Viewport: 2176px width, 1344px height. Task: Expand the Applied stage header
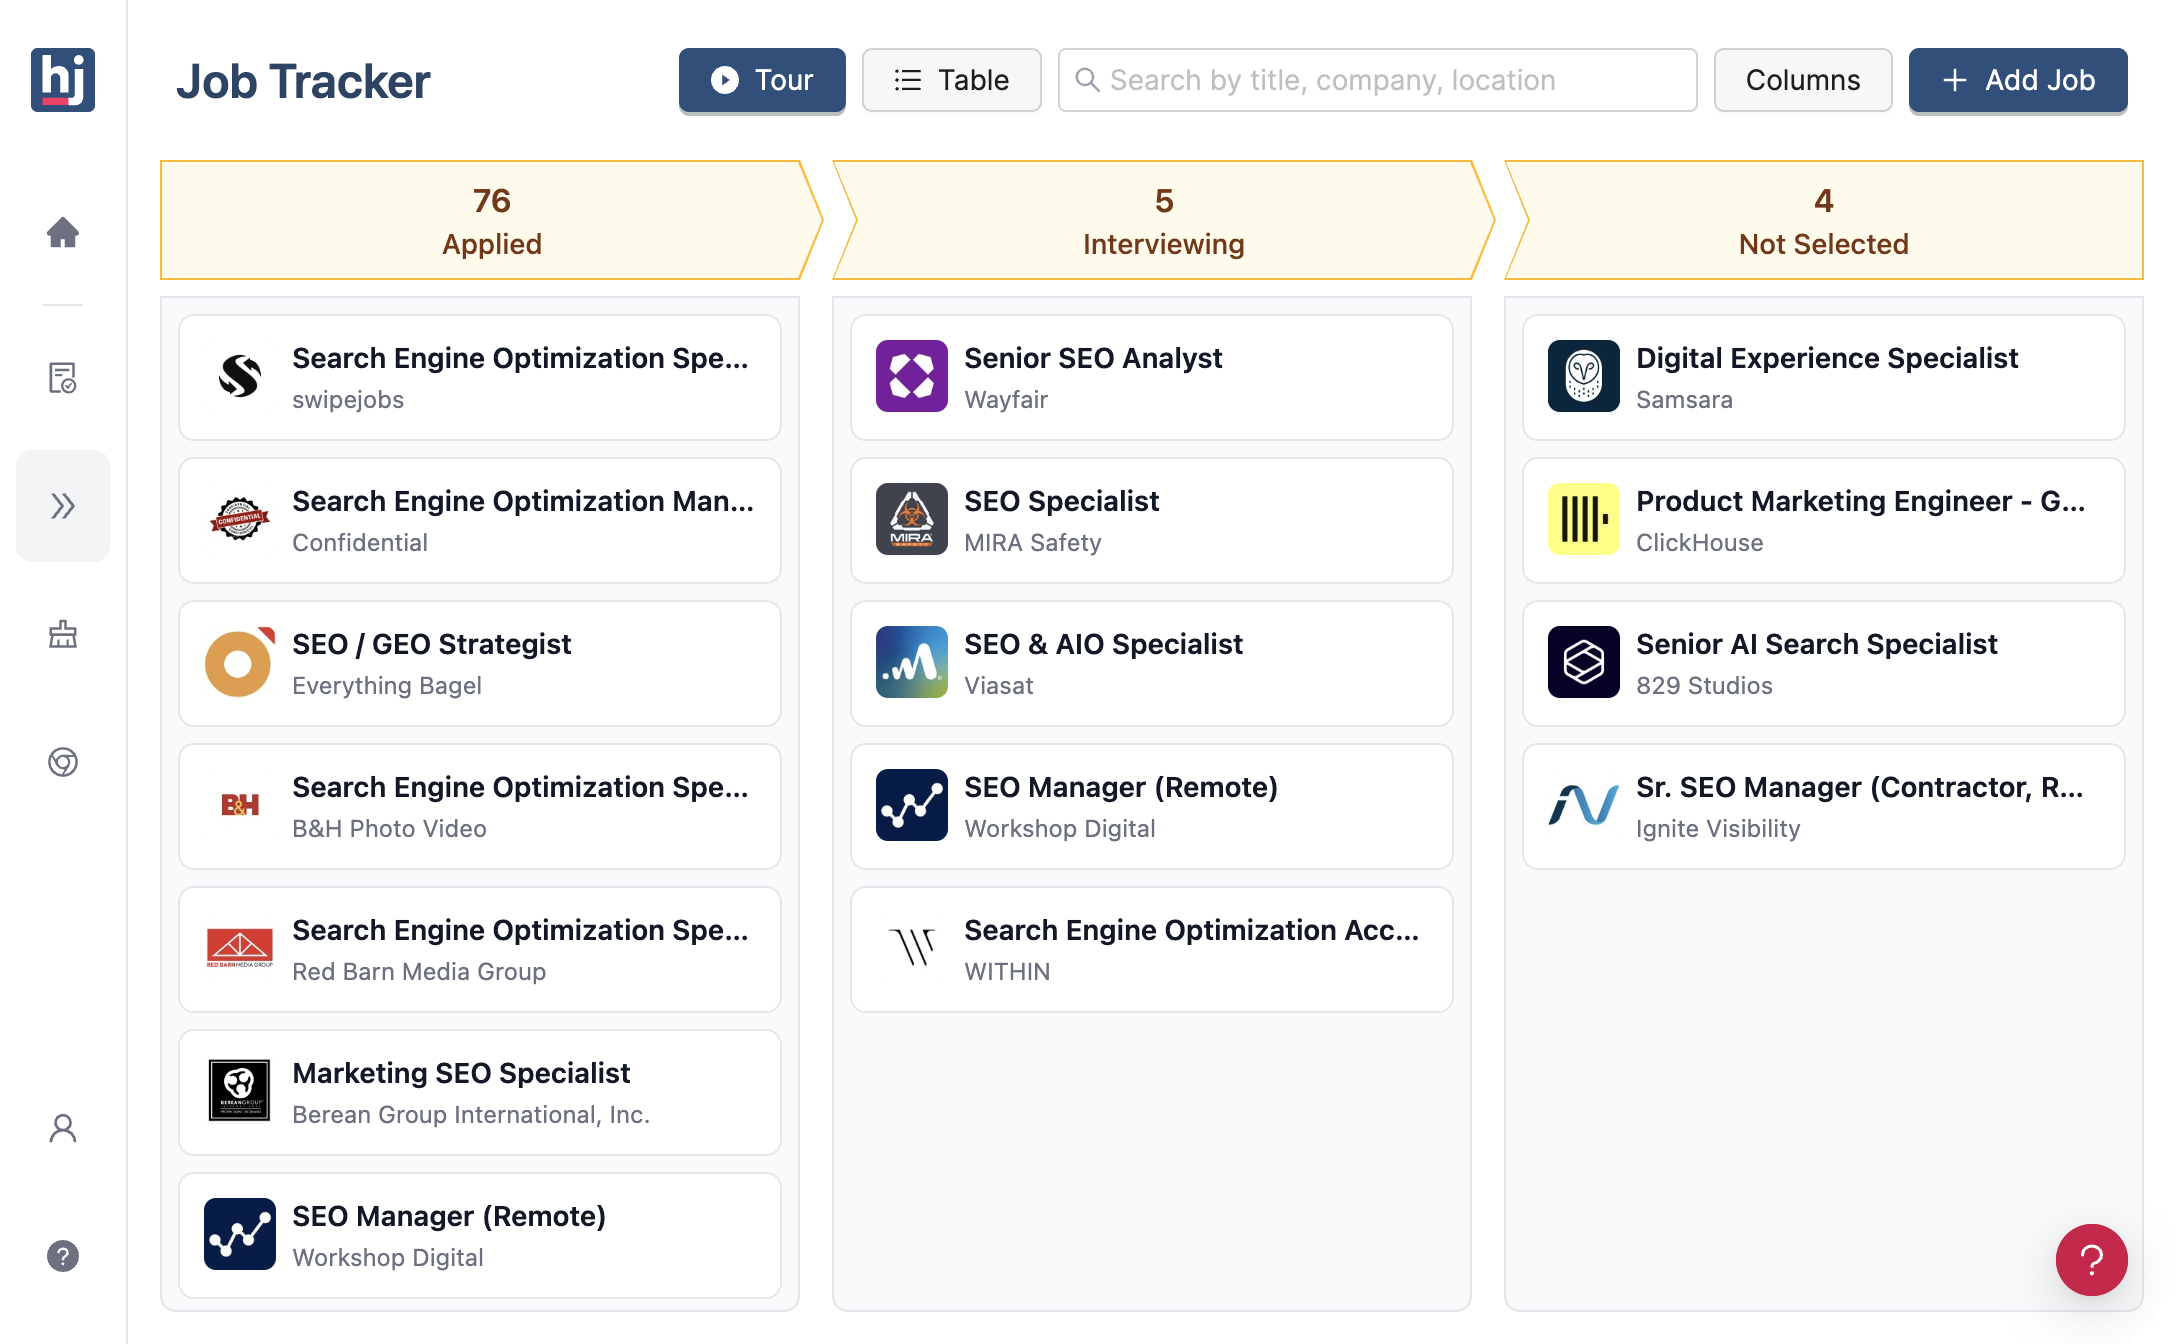pyautogui.click(x=491, y=220)
